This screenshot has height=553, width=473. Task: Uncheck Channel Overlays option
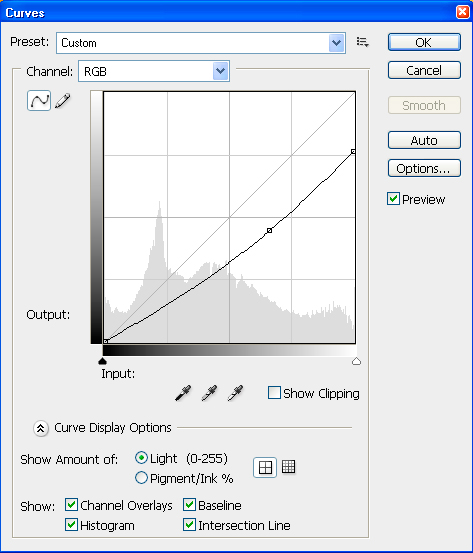(72, 505)
